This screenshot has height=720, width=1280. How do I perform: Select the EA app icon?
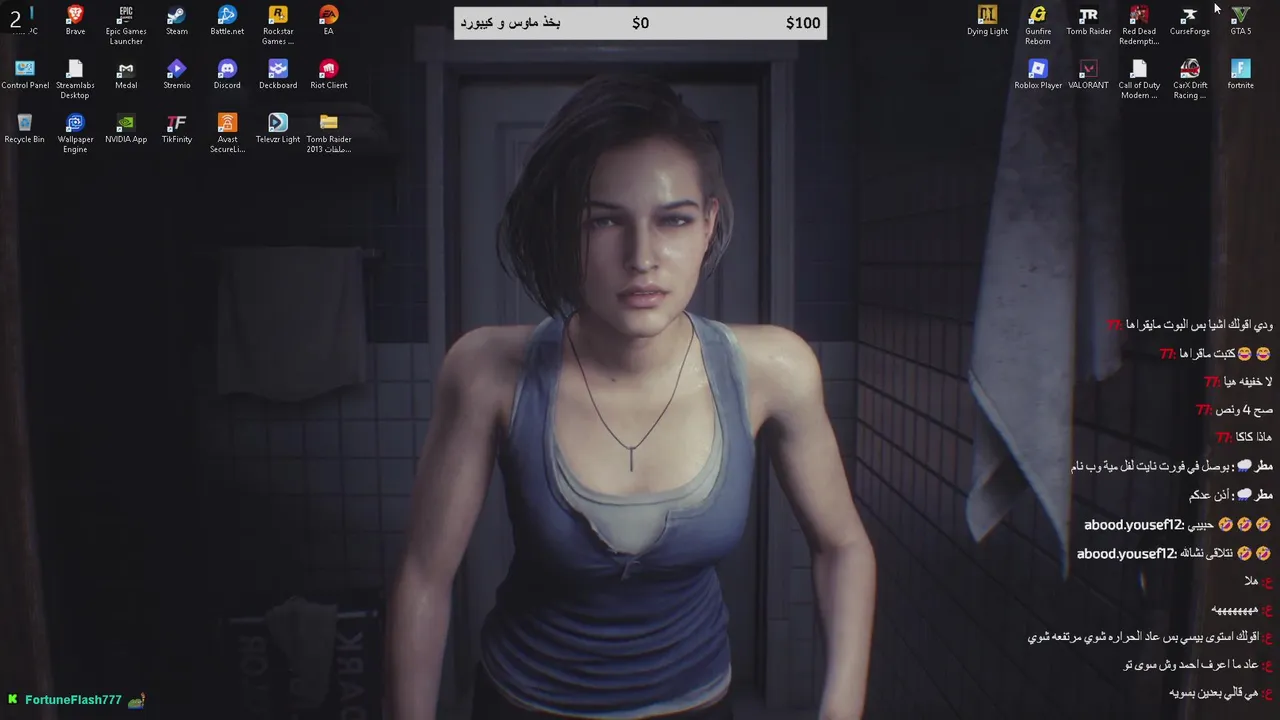(328, 20)
